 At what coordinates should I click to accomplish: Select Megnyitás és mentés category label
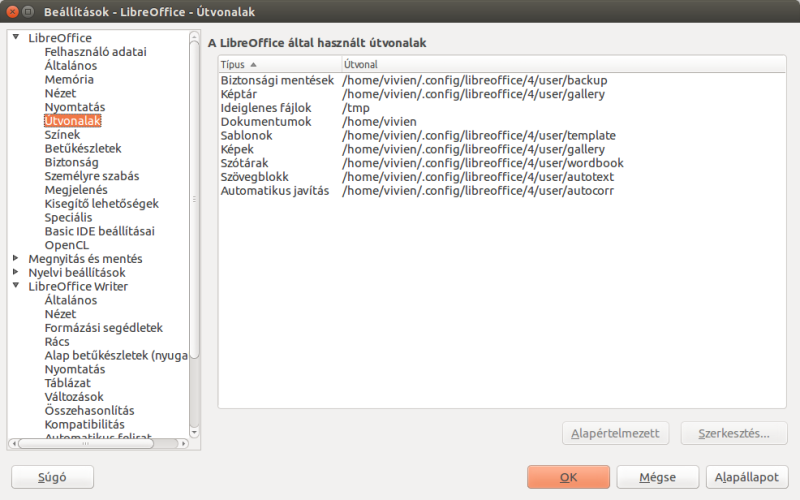(x=85, y=258)
